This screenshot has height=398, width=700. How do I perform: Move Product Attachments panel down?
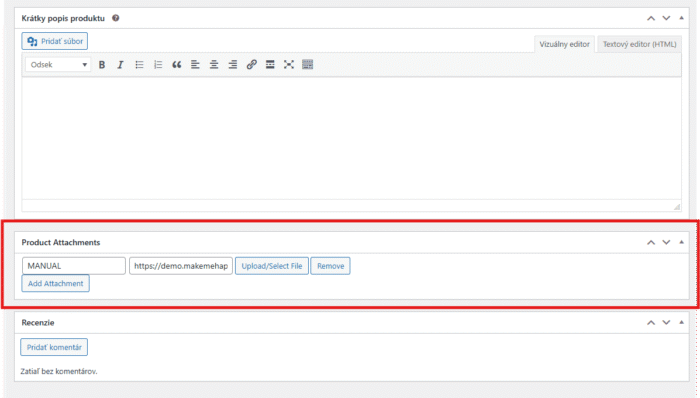(666, 242)
